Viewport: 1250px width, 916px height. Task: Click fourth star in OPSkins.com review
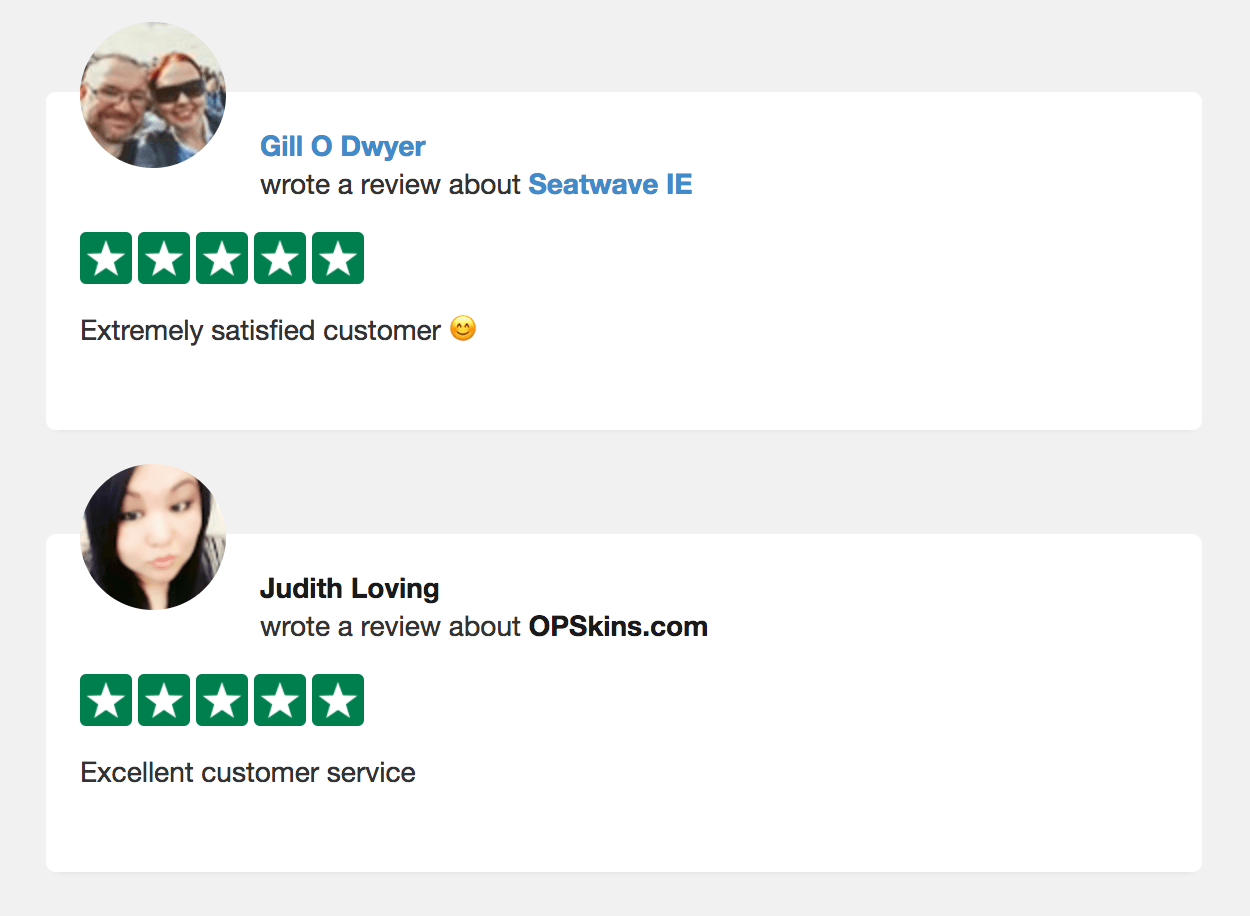coord(280,700)
